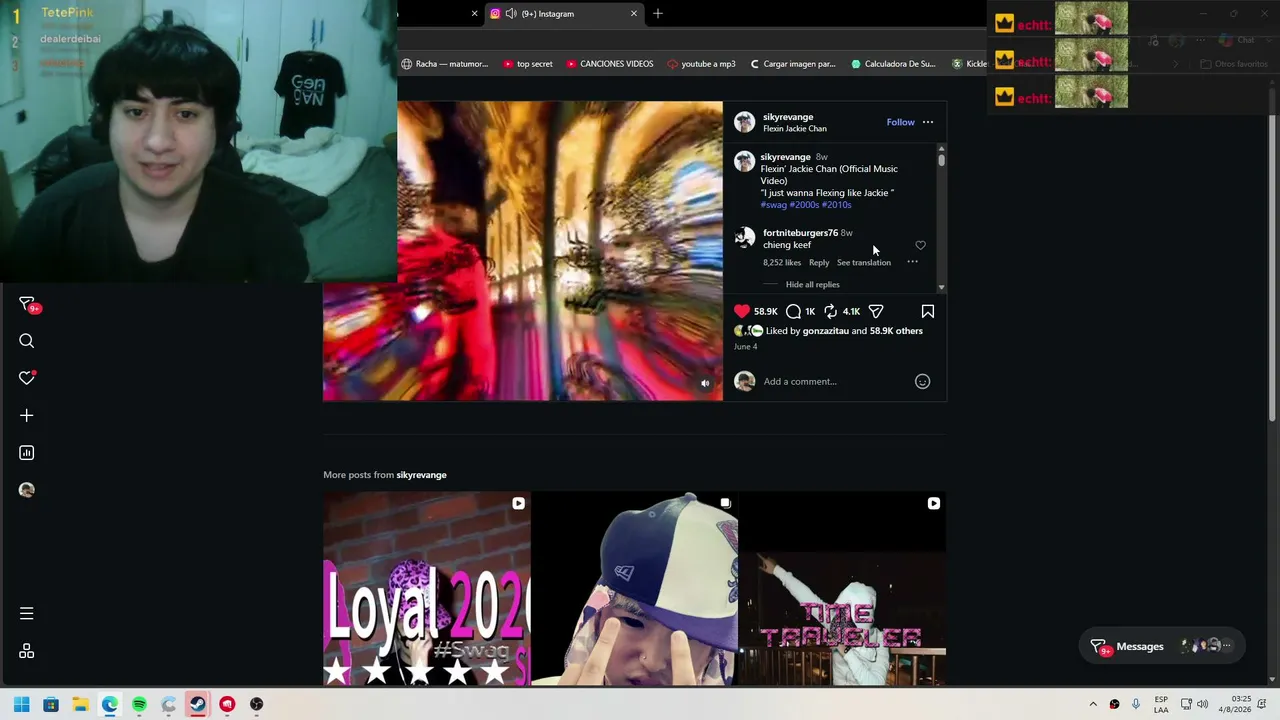Open the Time Traveler post thumbnail
Screen dimensions: 1280x720
[842, 588]
